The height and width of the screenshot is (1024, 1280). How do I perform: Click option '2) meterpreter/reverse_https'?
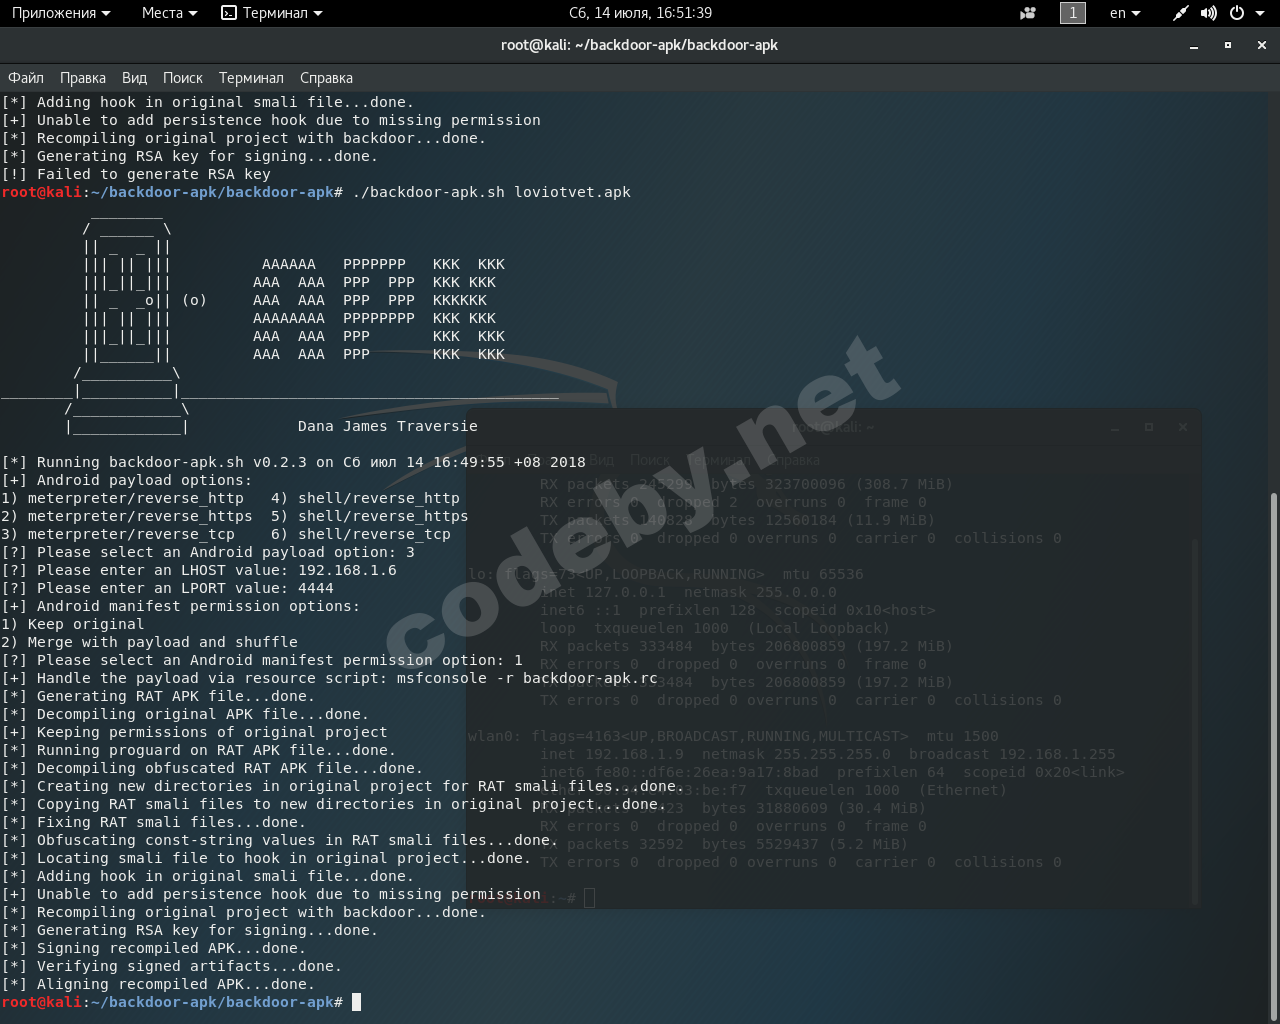click(x=127, y=516)
